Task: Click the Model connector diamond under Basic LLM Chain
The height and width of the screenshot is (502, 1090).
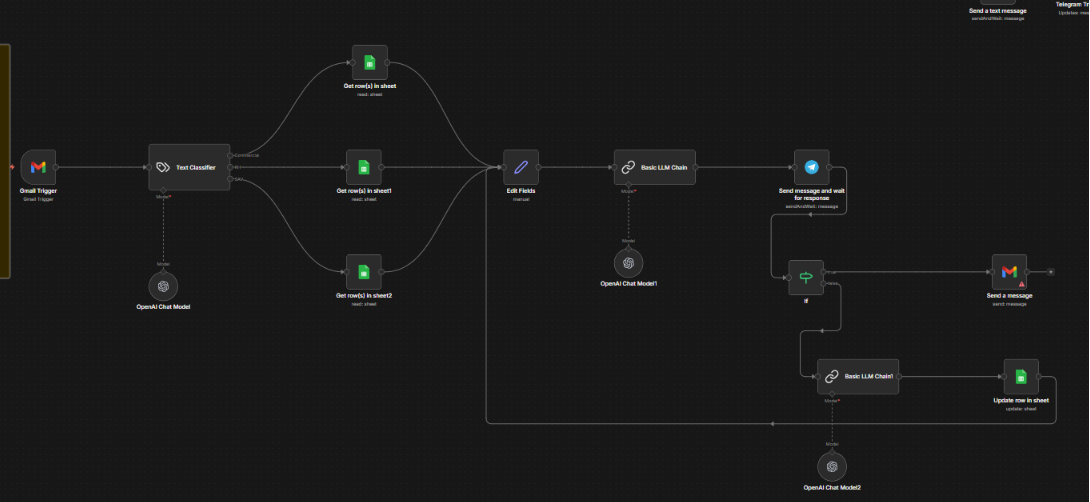Action: point(628,185)
